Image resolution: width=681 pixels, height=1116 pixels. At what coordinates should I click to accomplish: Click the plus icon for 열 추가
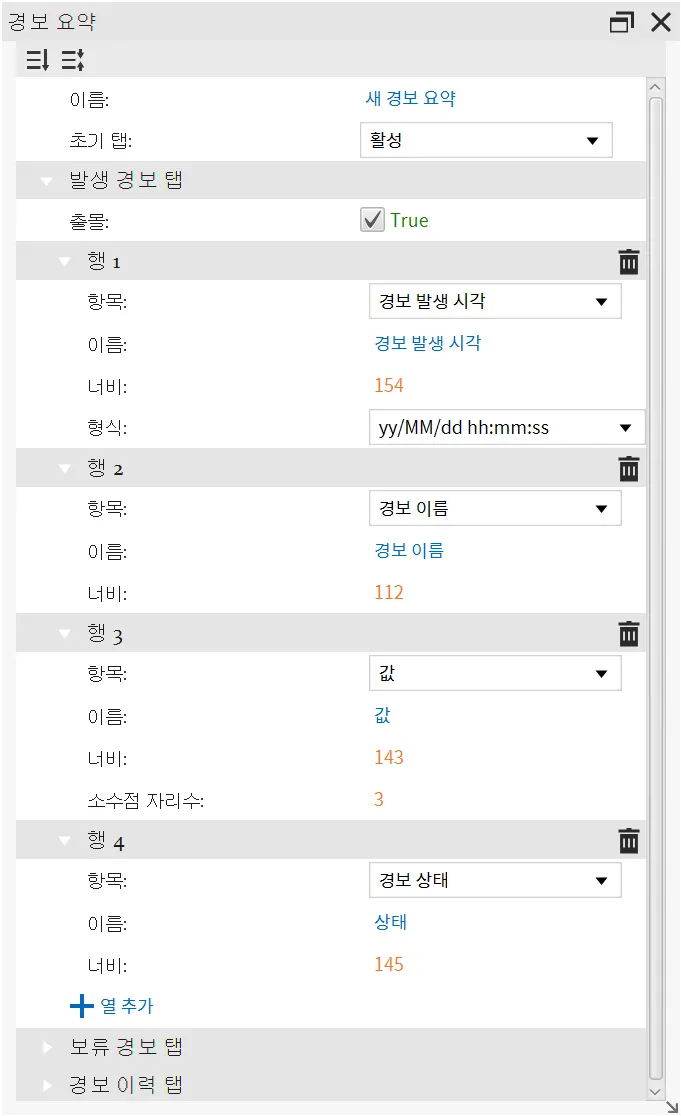click(x=82, y=1006)
